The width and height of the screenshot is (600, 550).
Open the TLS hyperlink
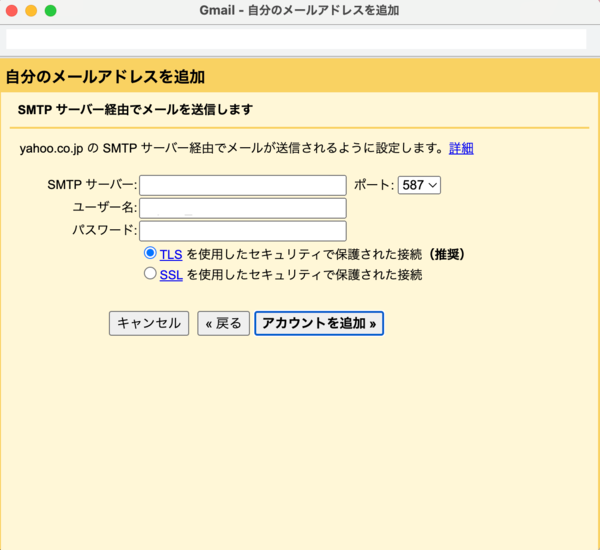click(x=171, y=255)
